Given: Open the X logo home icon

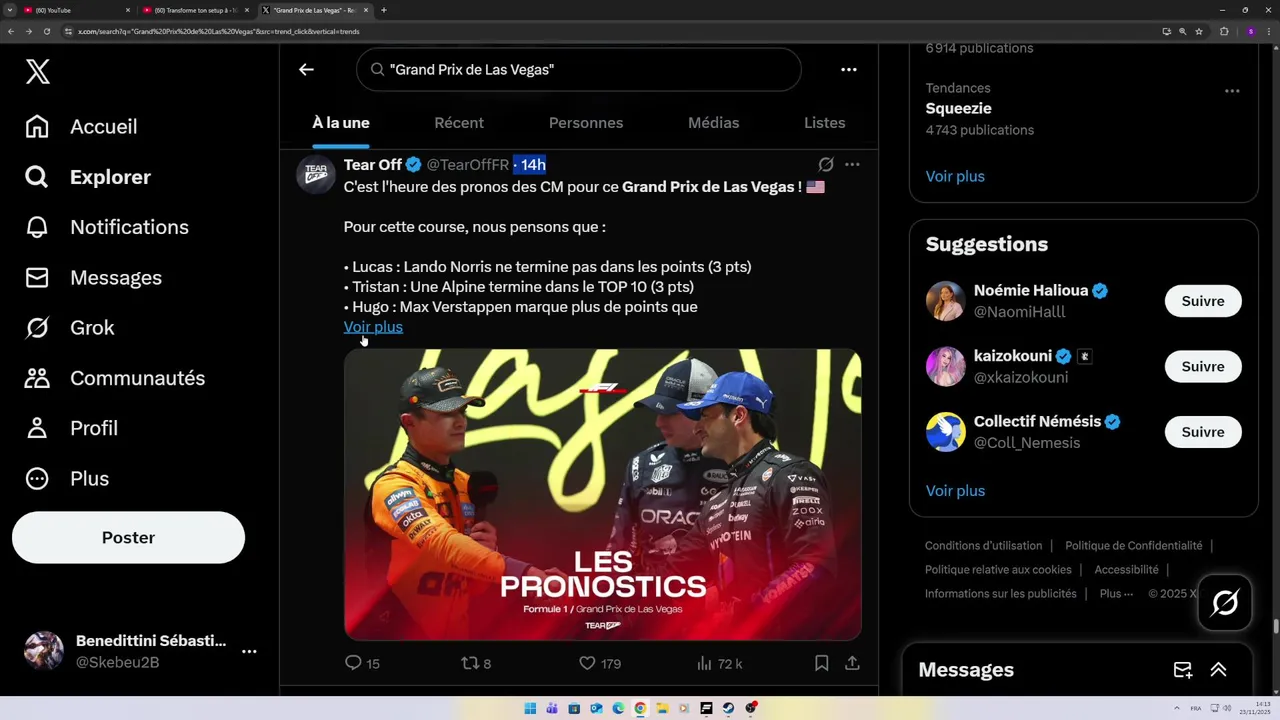Looking at the screenshot, I should pyautogui.click(x=38, y=71).
